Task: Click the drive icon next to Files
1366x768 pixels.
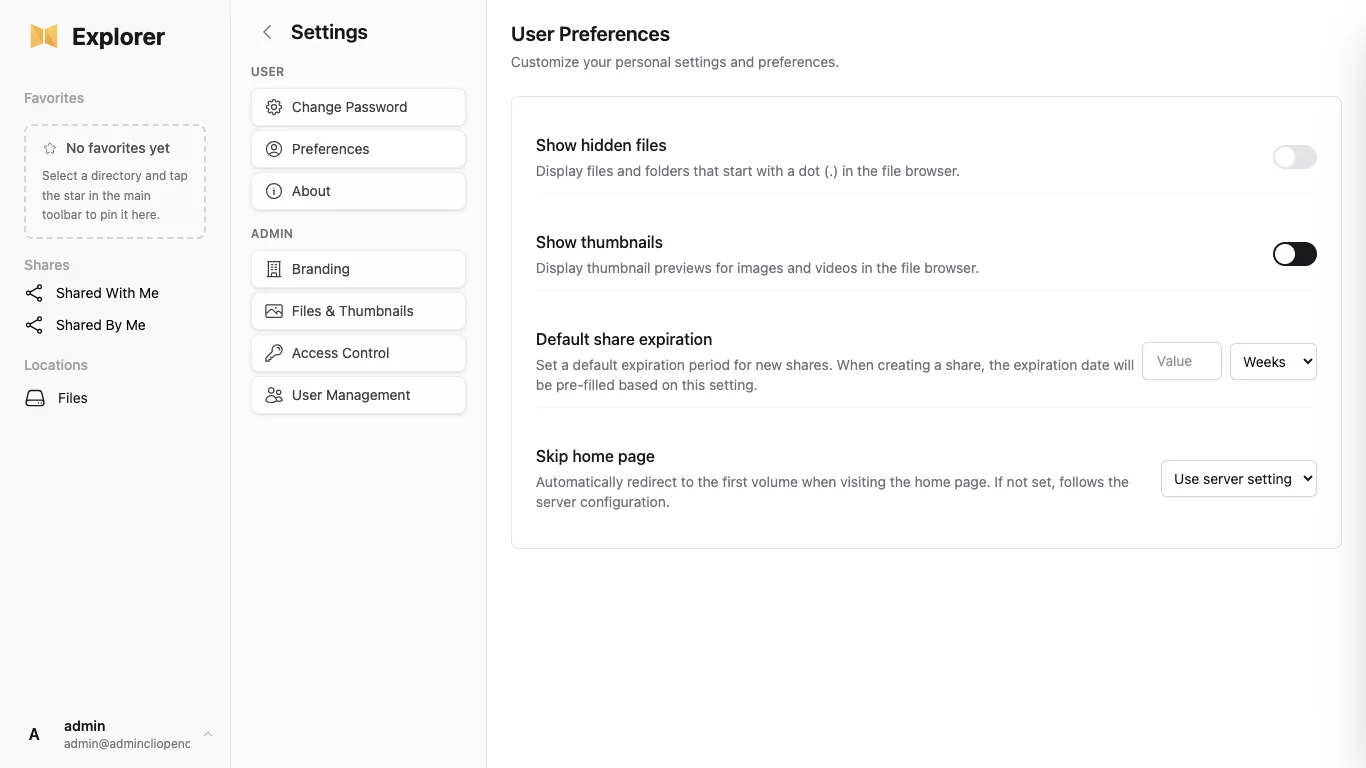Action: [35, 398]
